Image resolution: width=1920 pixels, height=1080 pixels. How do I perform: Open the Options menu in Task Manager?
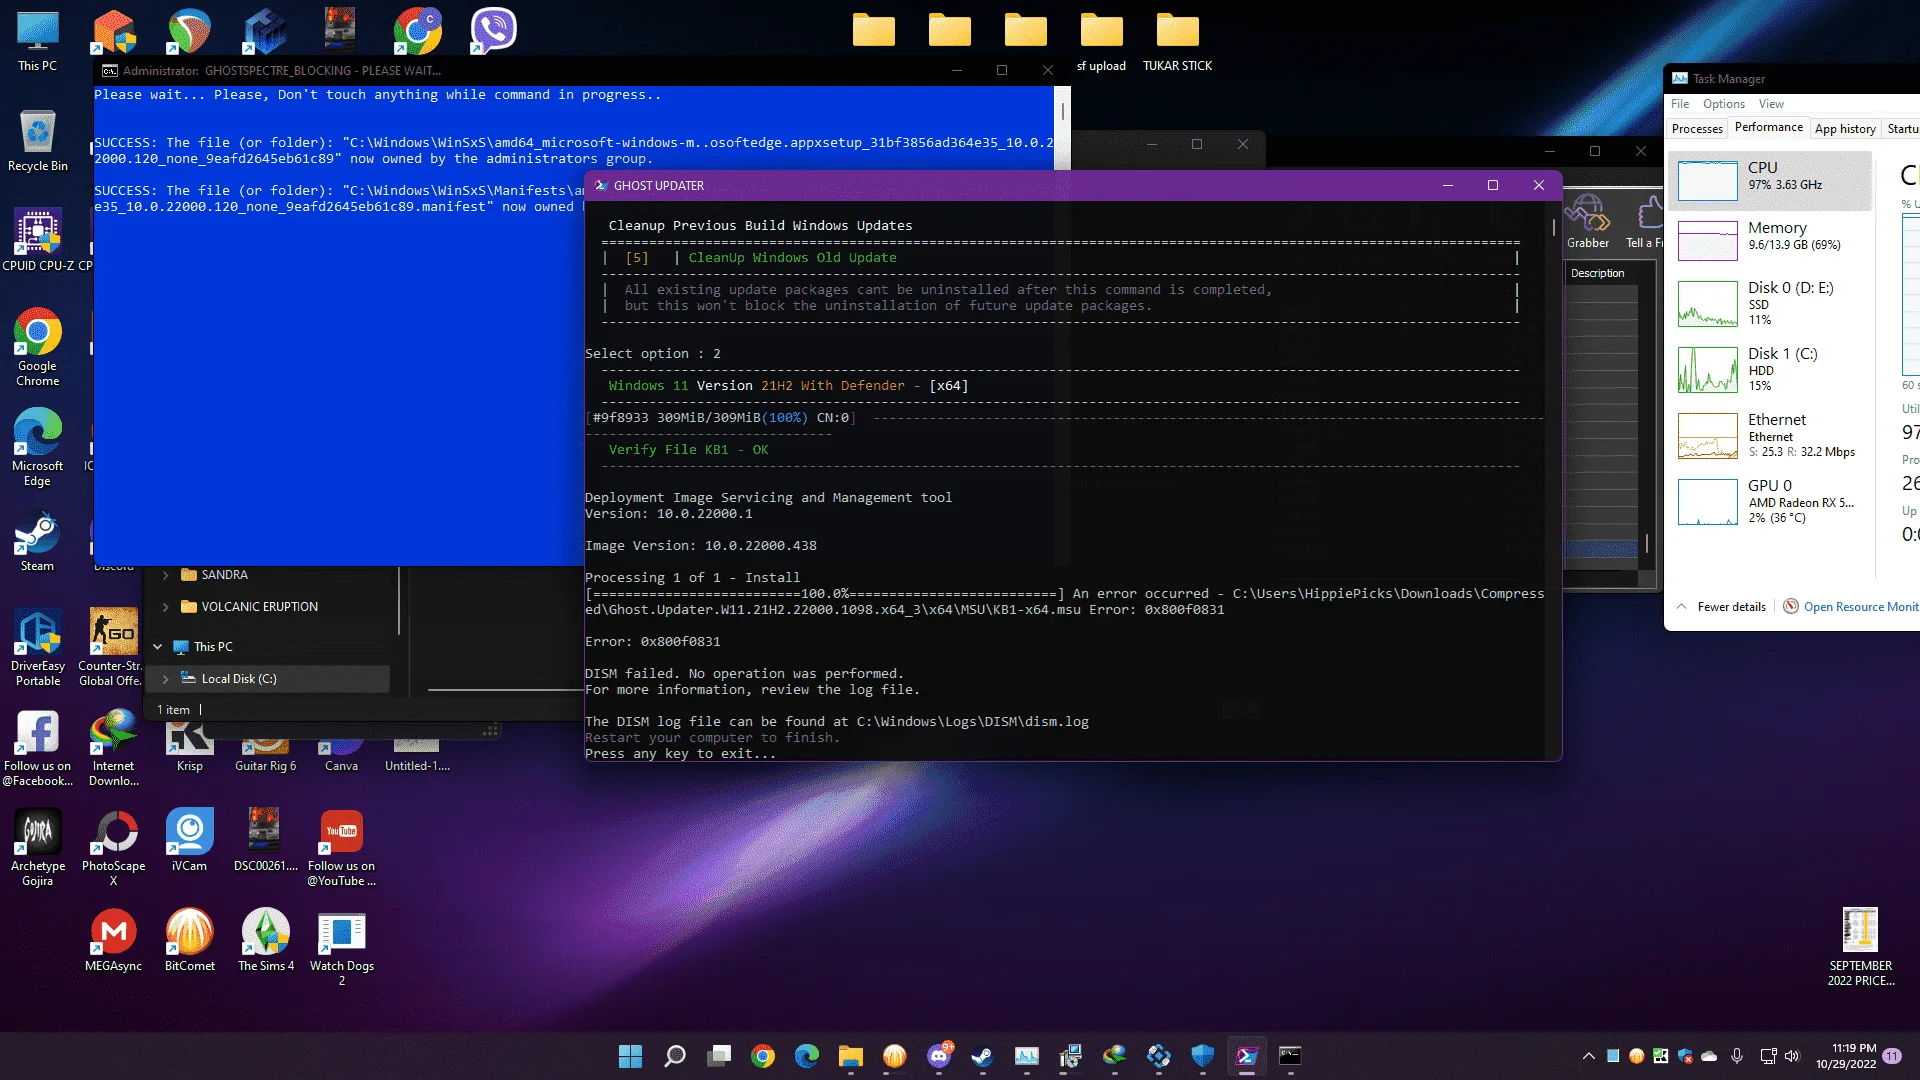click(x=1724, y=104)
